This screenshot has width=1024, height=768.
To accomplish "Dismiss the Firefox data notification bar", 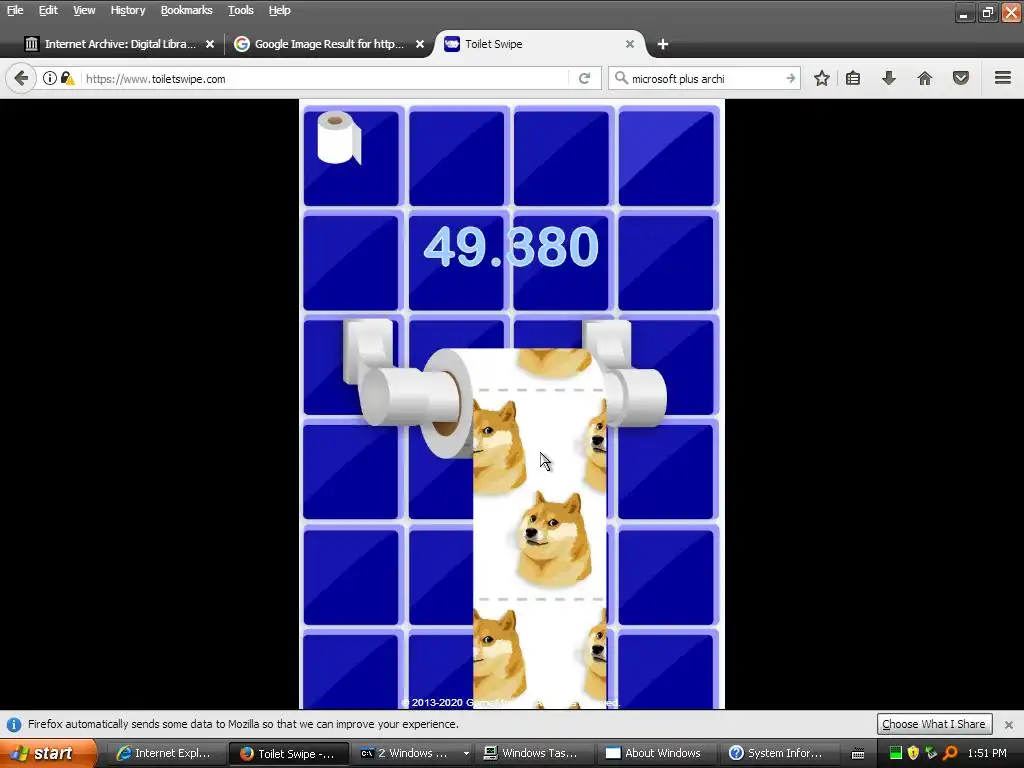I will [1008, 724].
